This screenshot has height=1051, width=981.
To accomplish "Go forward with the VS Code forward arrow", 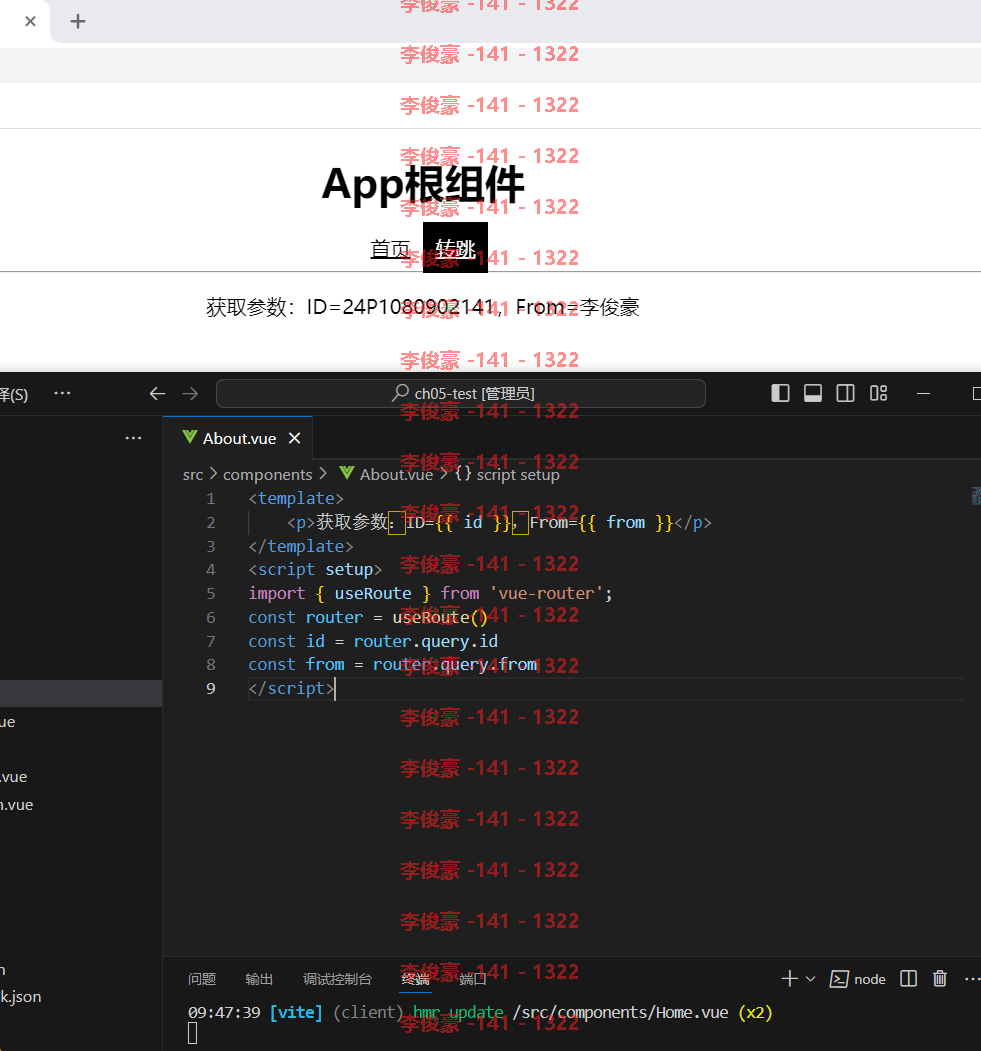I will click(190, 393).
